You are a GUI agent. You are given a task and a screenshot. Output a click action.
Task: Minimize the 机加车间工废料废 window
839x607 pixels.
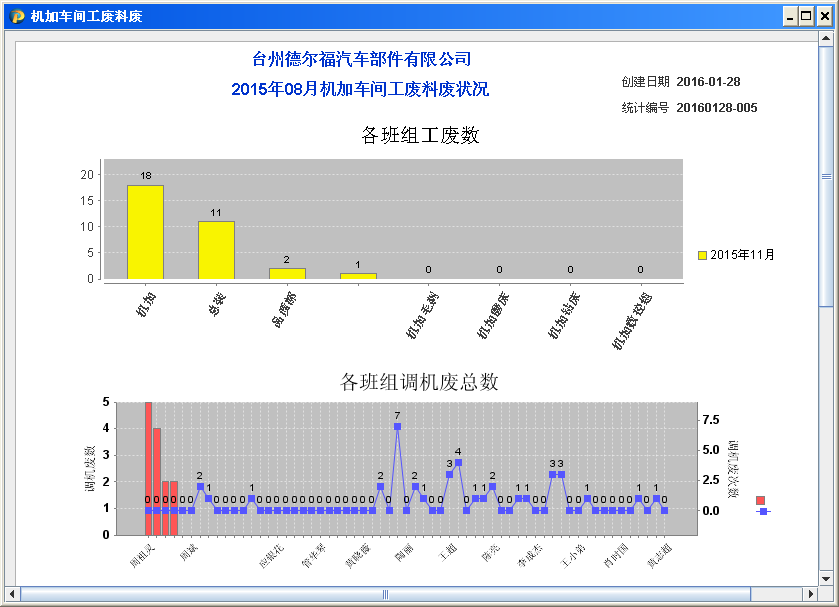coord(790,17)
